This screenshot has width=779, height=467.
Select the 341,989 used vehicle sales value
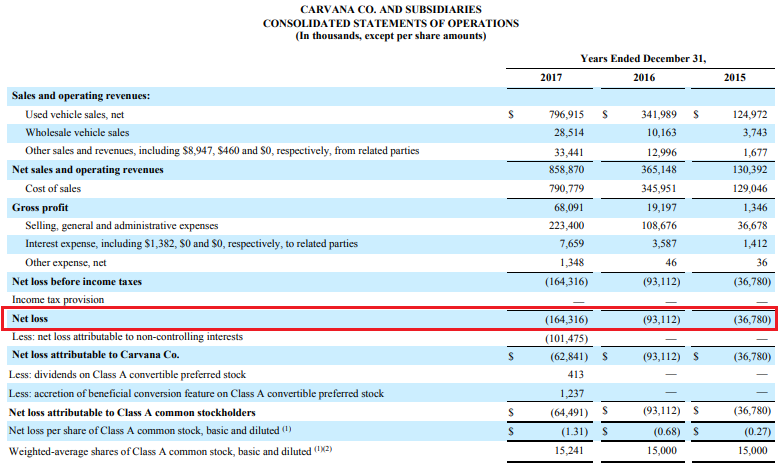[x=658, y=115]
